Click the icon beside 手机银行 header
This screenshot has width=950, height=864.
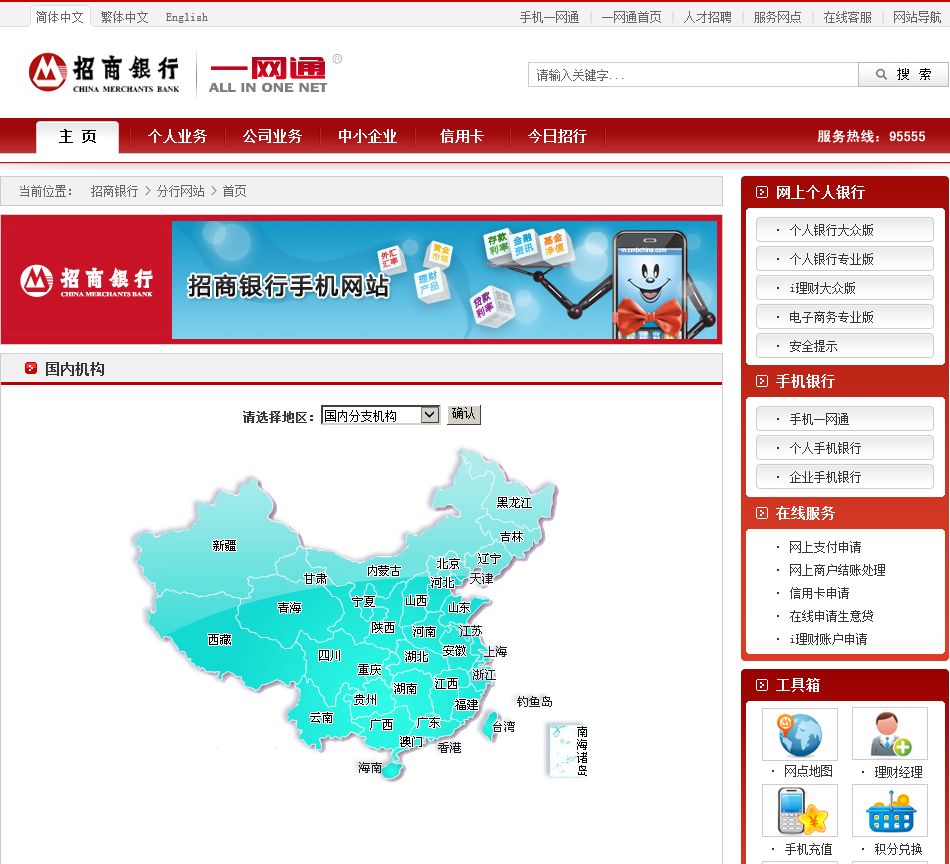point(762,381)
